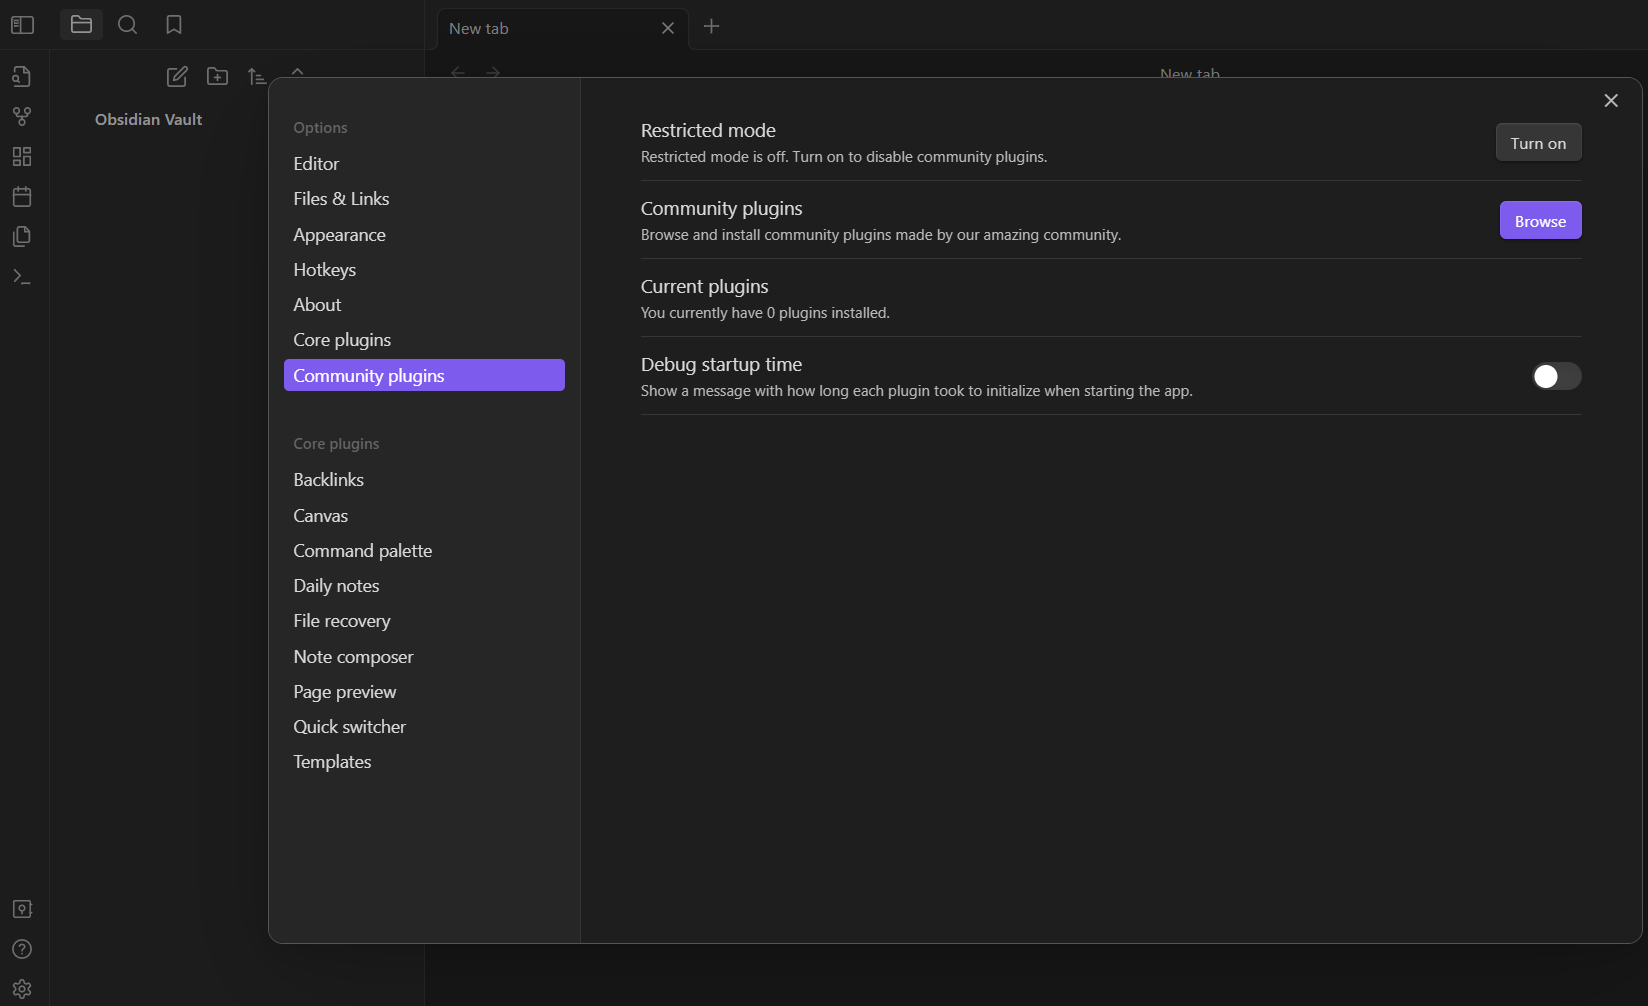
Task: Open Templates plugin options
Action: (424, 762)
